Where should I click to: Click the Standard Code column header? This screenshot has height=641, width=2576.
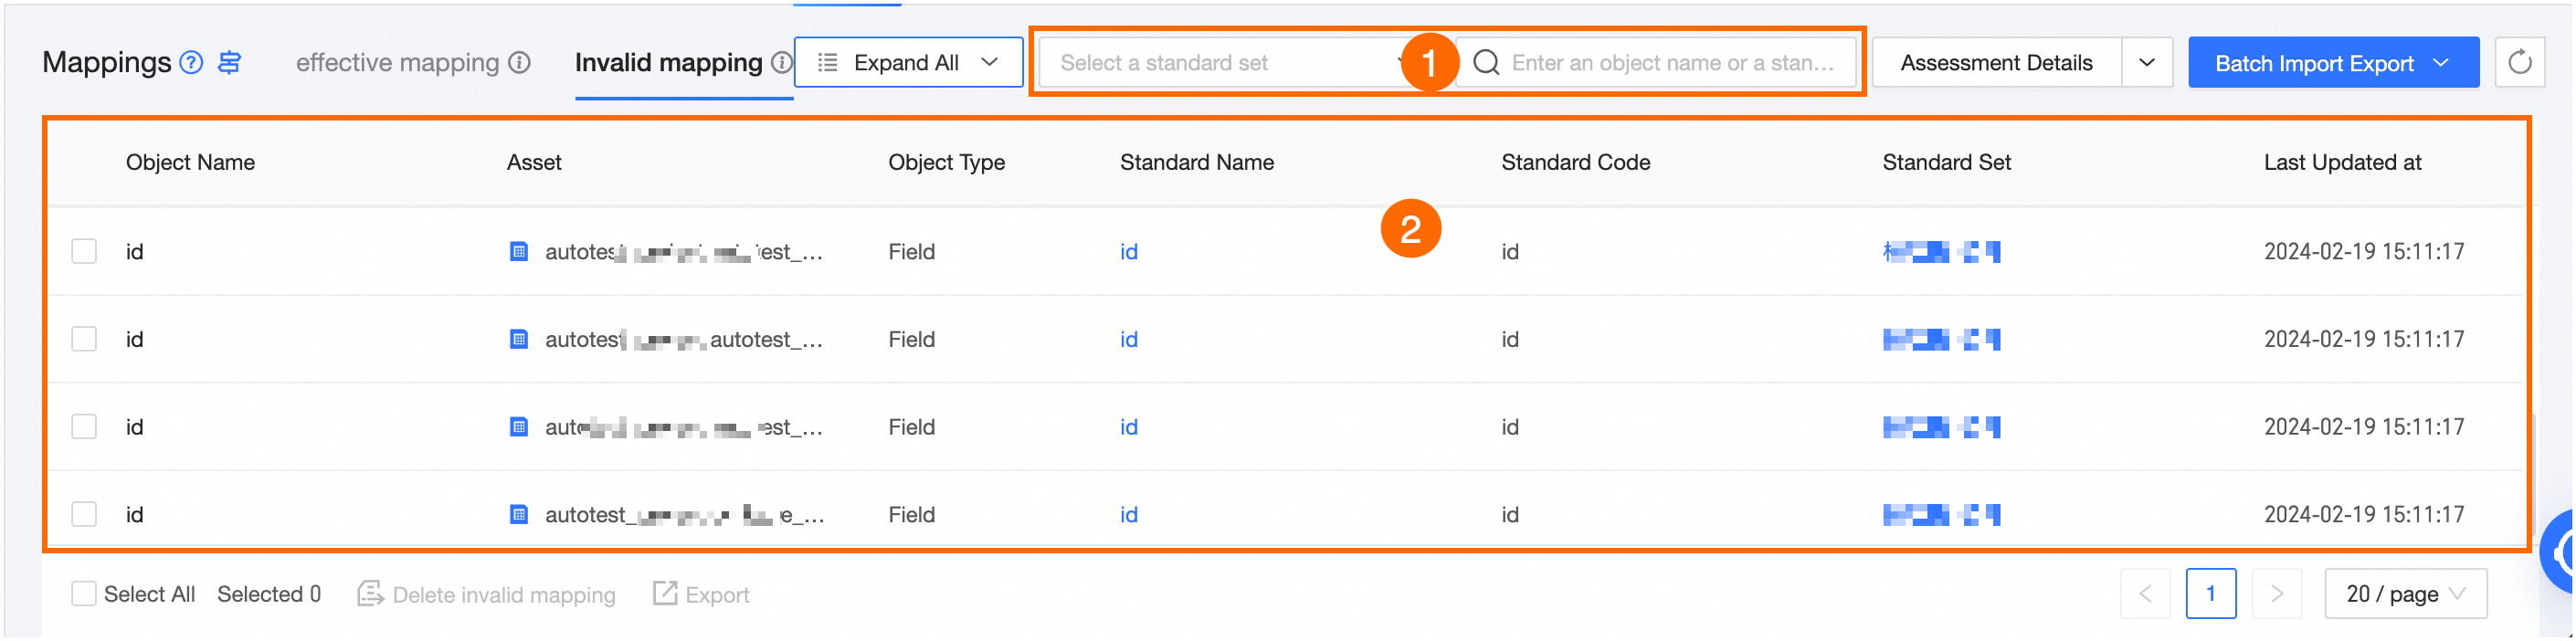coord(1575,162)
